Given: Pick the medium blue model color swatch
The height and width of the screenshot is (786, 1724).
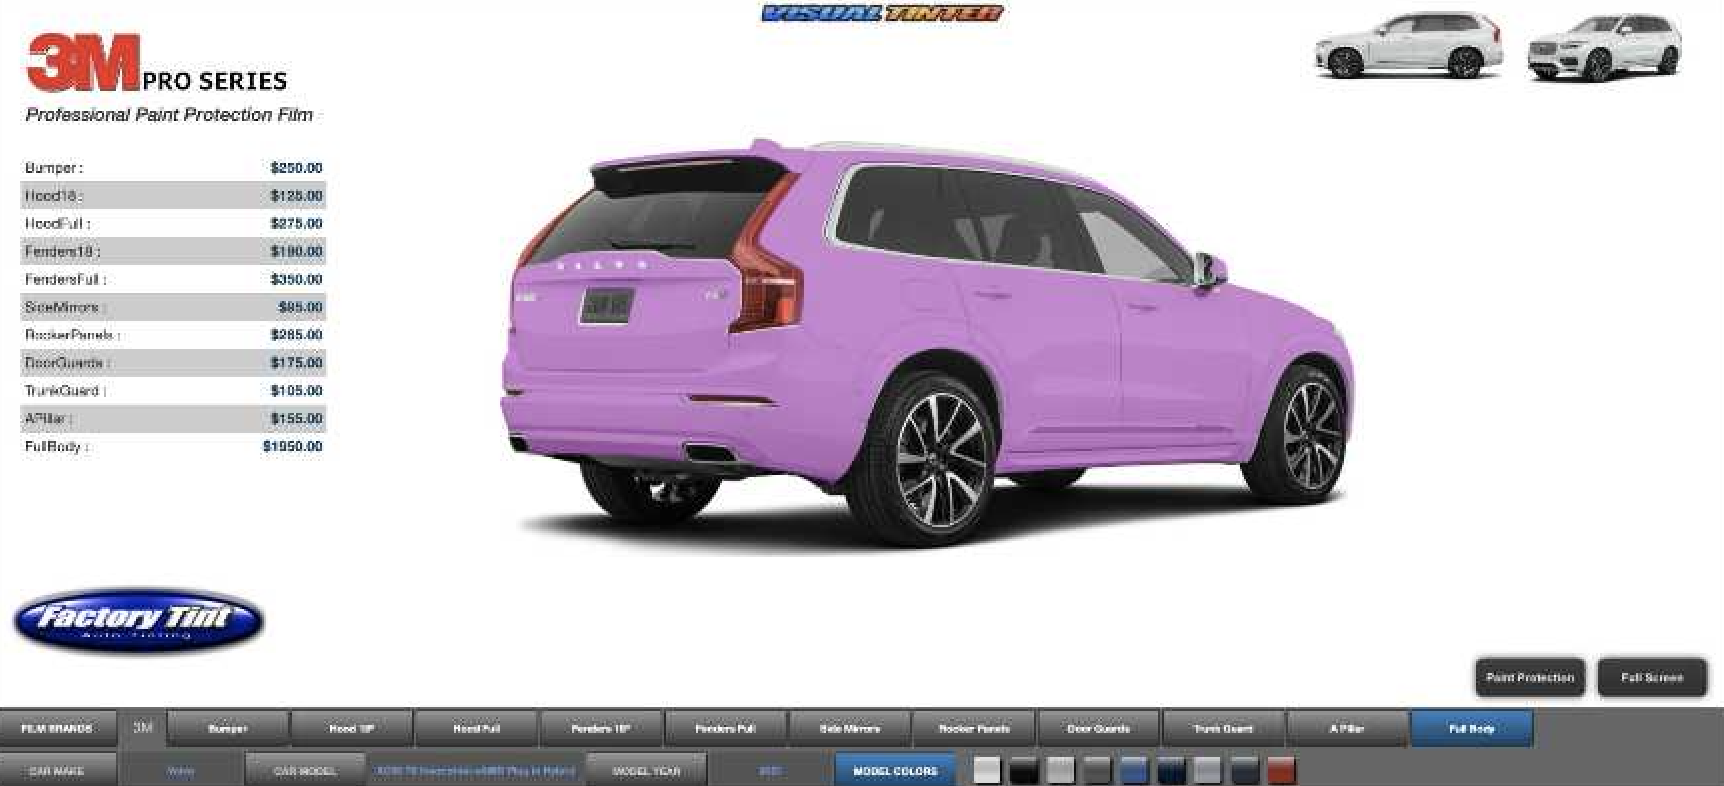Looking at the screenshot, I should pyautogui.click(x=1134, y=771).
